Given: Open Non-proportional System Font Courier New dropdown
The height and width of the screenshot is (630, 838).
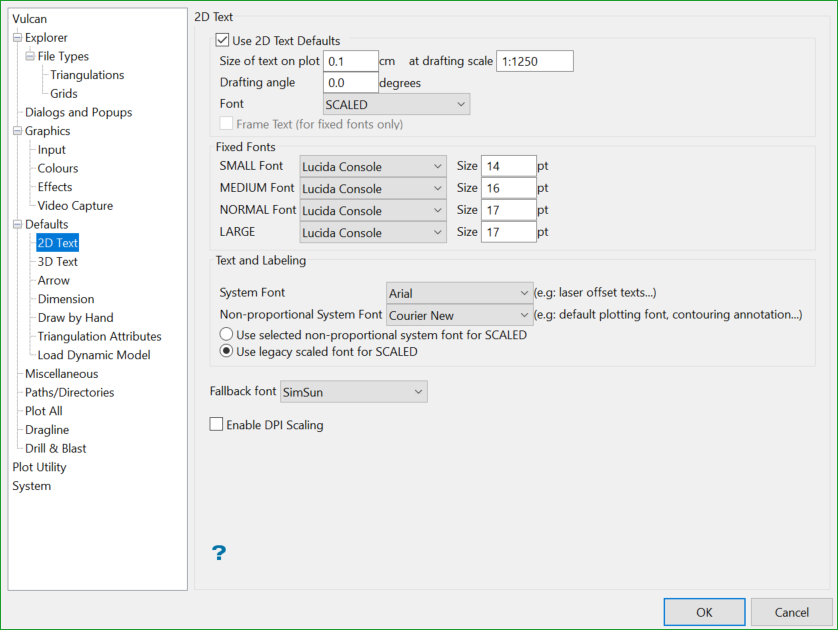Looking at the screenshot, I should coord(459,316).
